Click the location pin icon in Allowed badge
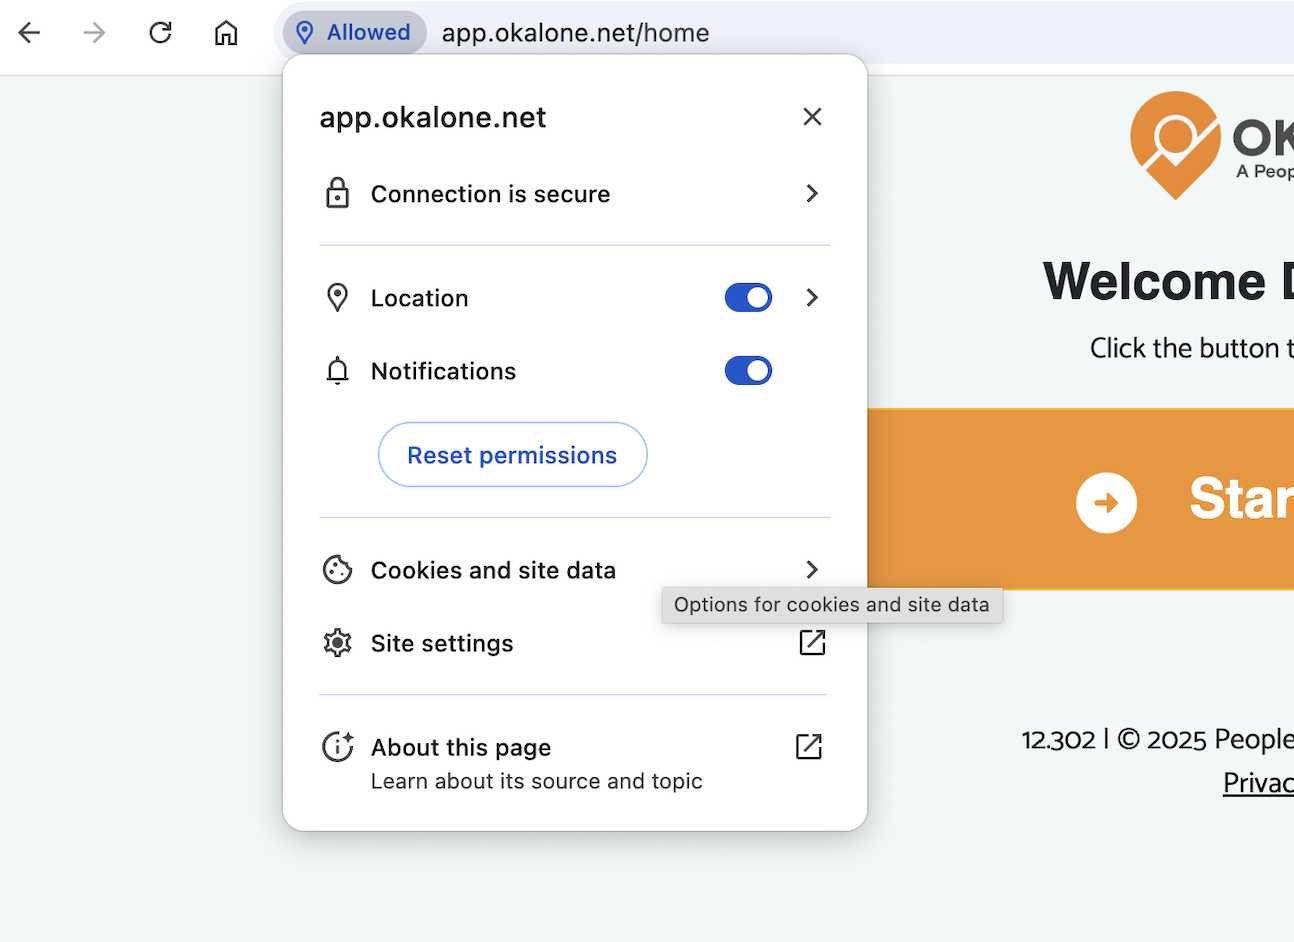Image resolution: width=1294 pixels, height=942 pixels. click(x=305, y=32)
